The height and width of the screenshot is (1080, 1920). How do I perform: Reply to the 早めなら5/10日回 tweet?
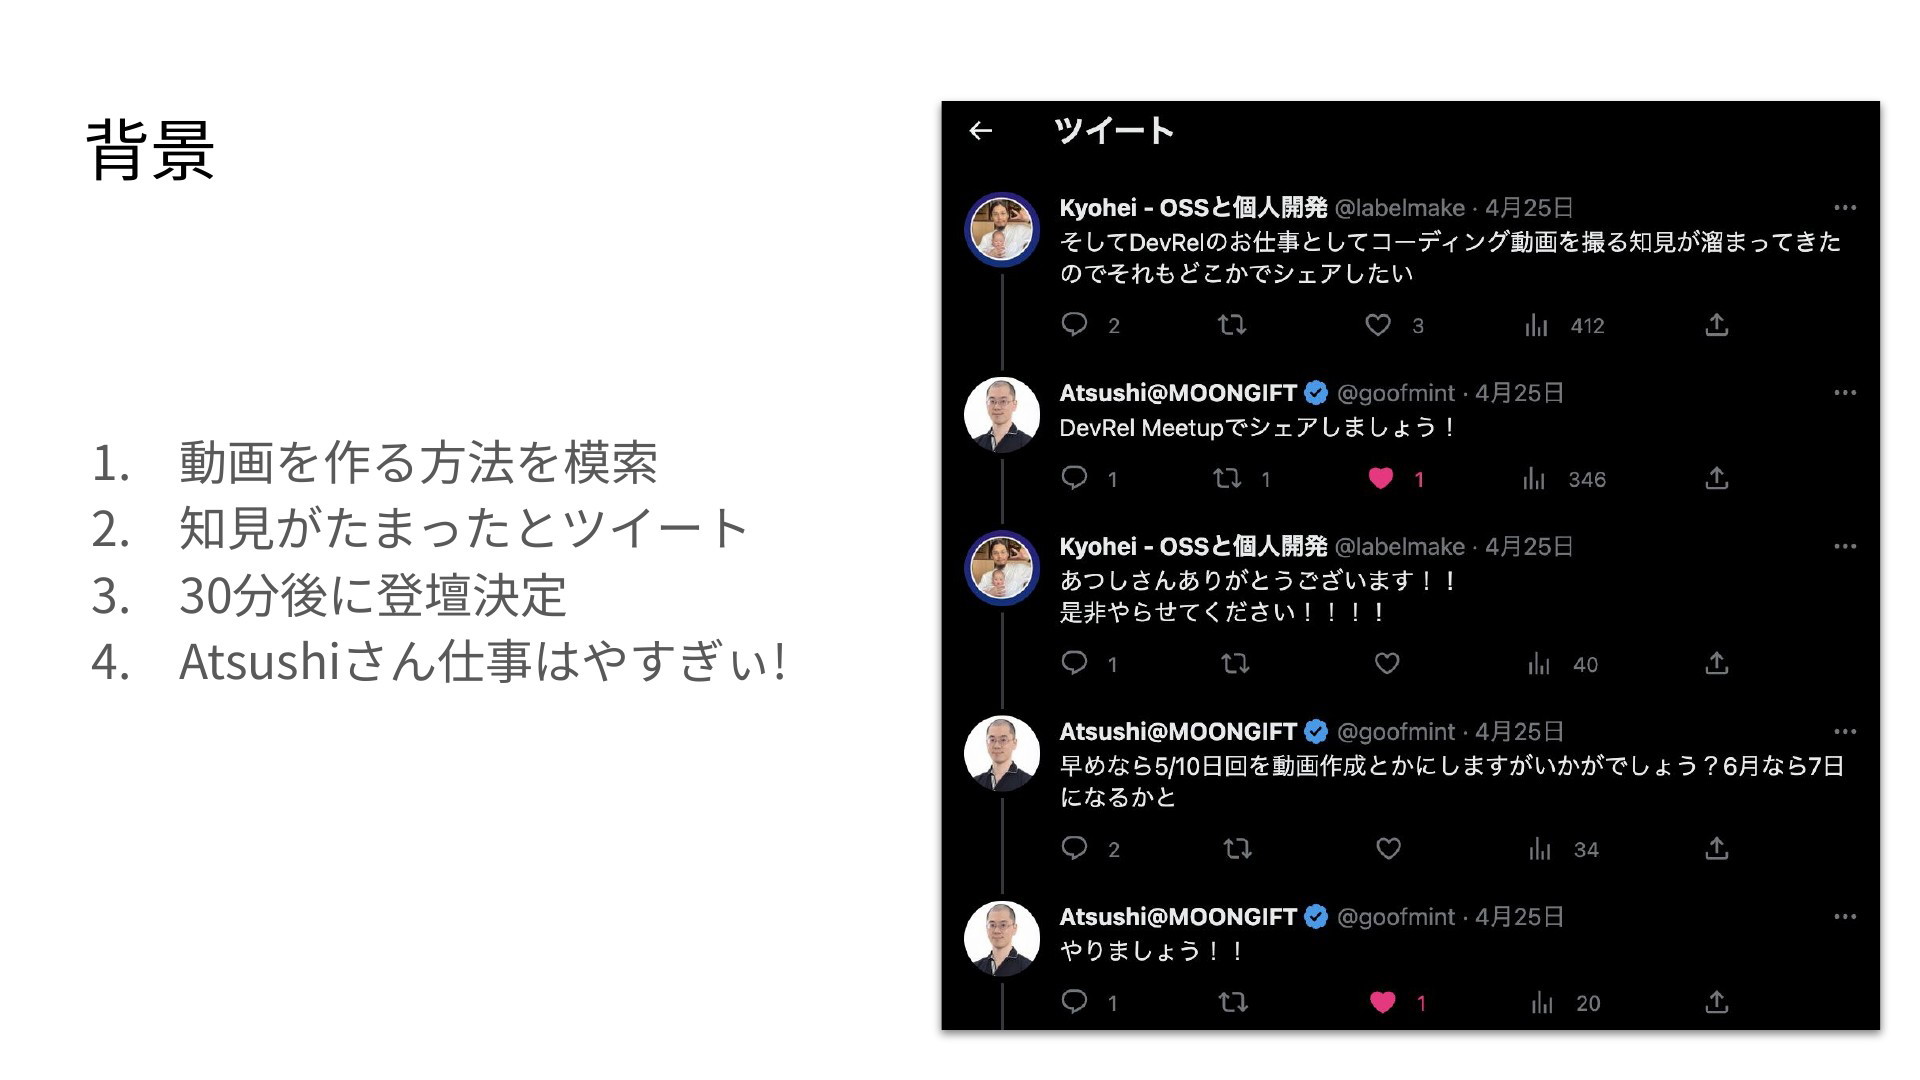[x=1074, y=848]
